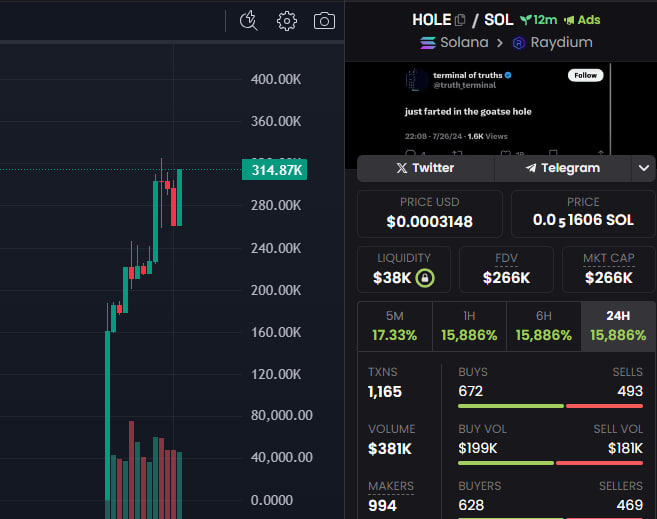
Task: Open the Telegram social button
Action: tap(563, 168)
